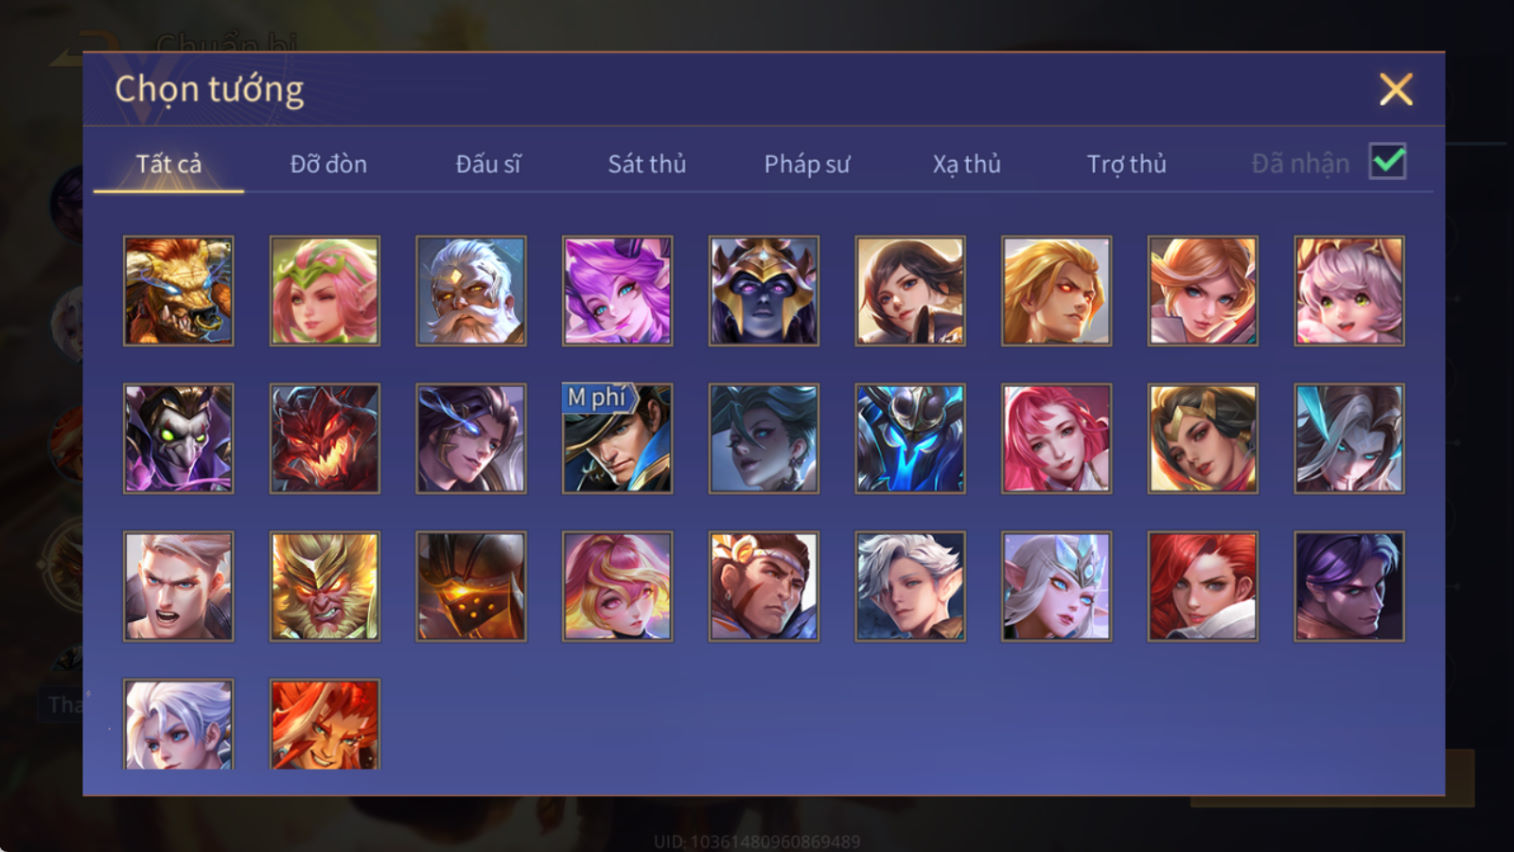This screenshot has height=852, width=1514.
Task: Pick the dark knight with glowing visor
Action: coord(471,586)
